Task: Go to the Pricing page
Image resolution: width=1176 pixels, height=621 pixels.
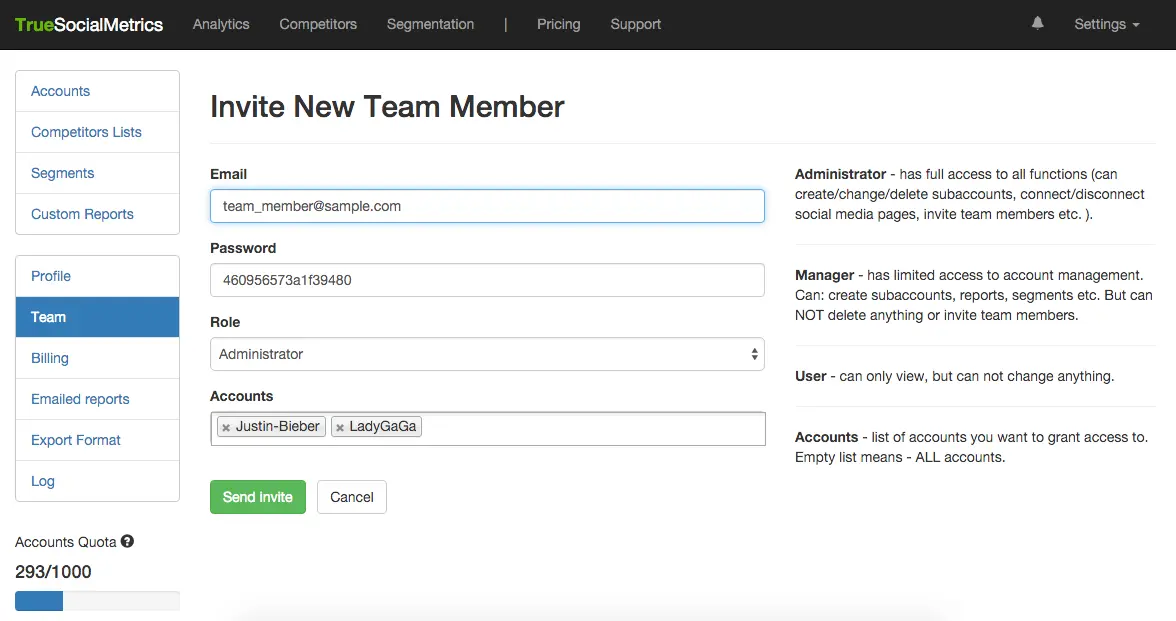Action: pyautogui.click(x=558, y=24)
